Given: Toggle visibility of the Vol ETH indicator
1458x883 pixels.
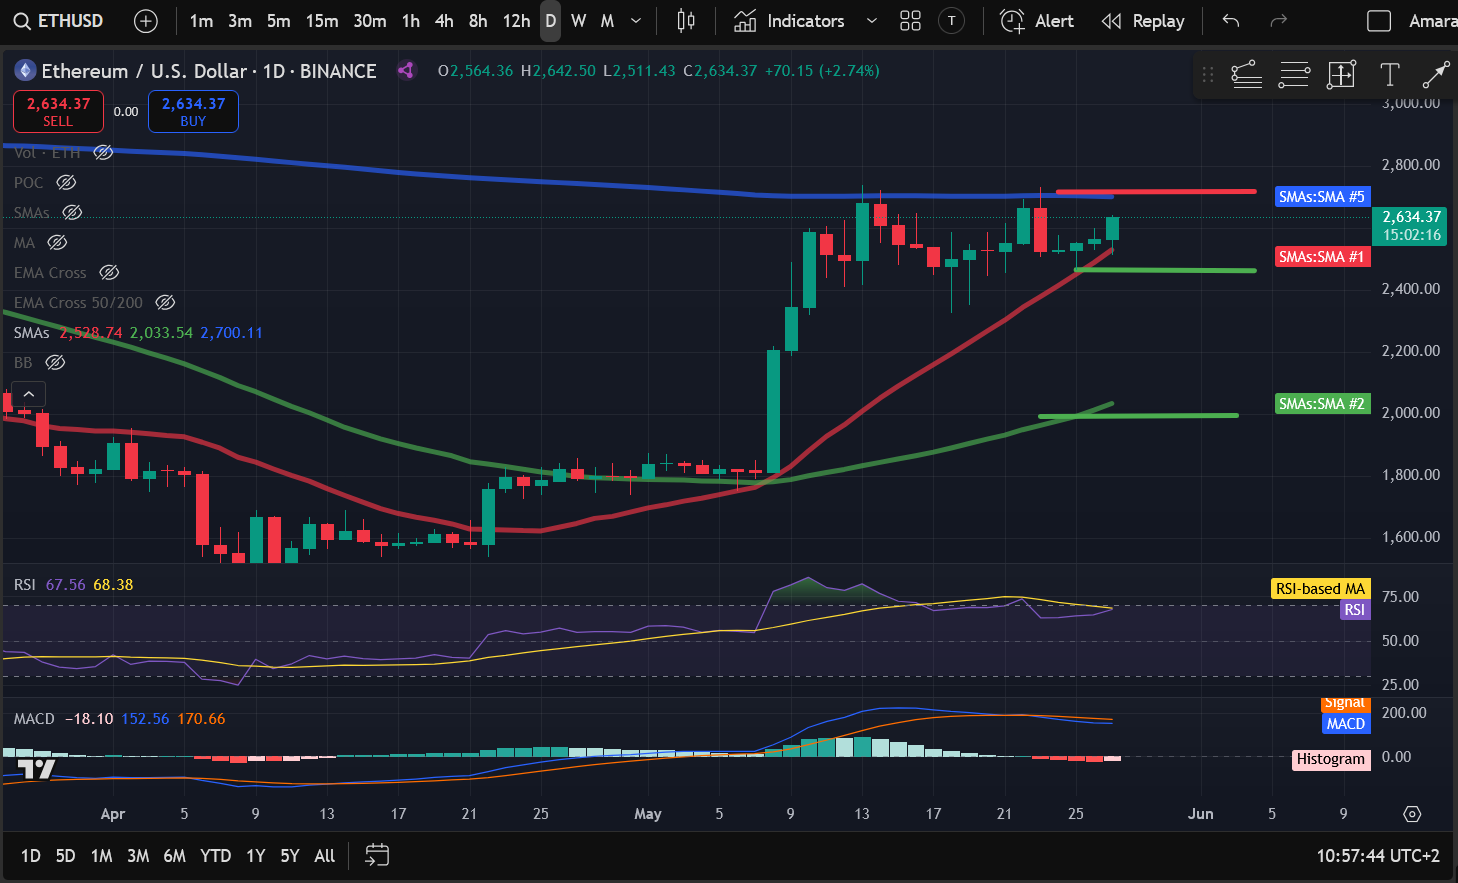Looking at the screenshot, I should pos(103,152).
